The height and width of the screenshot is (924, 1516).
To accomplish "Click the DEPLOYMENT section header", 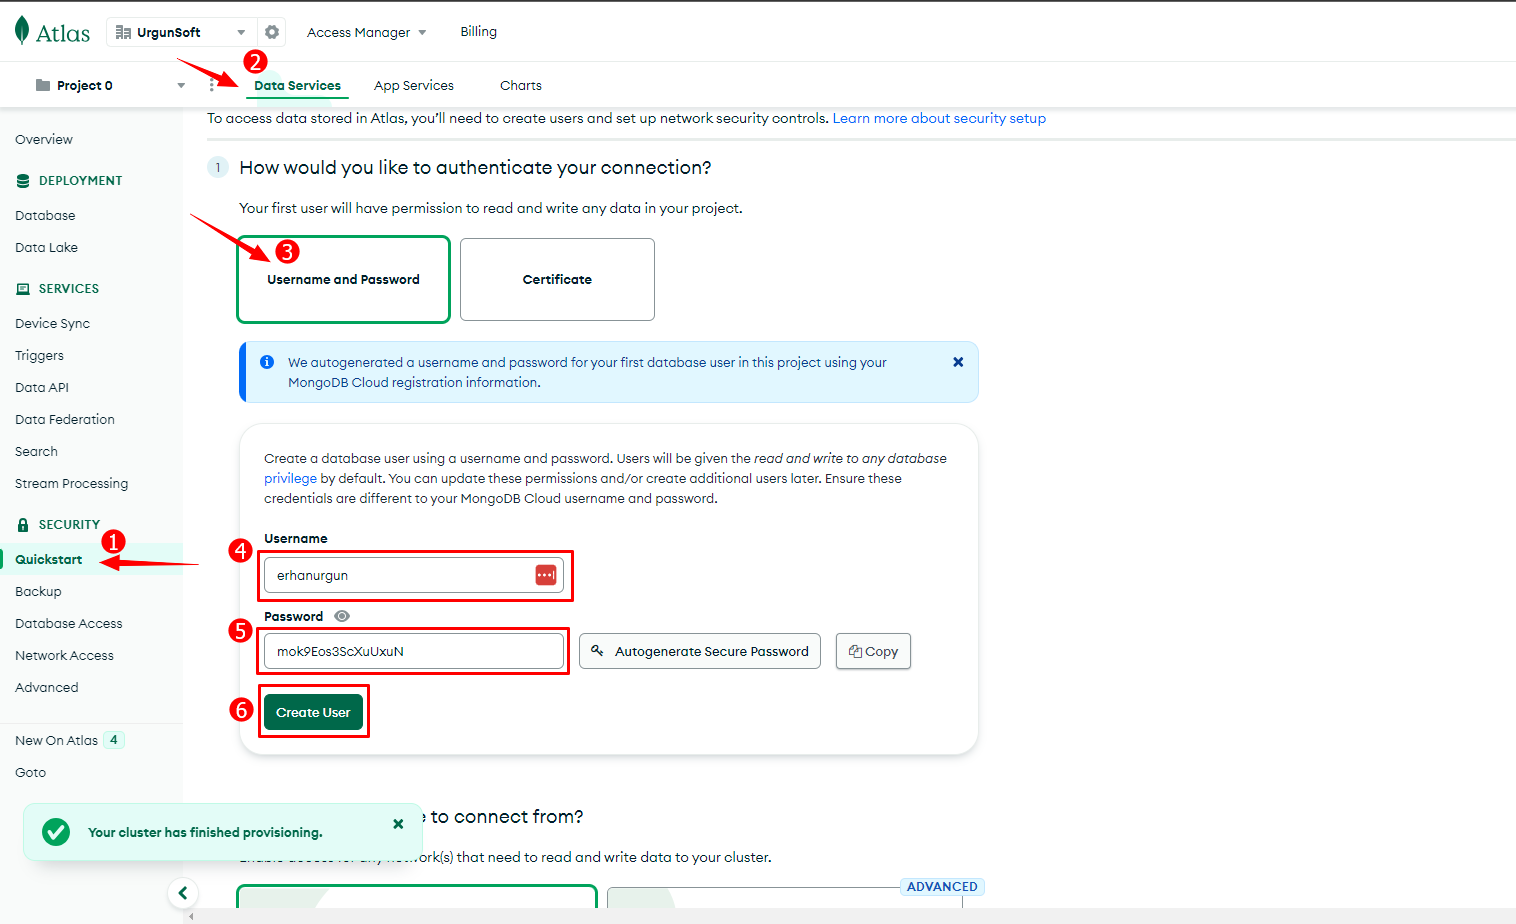I will point(80,180).
